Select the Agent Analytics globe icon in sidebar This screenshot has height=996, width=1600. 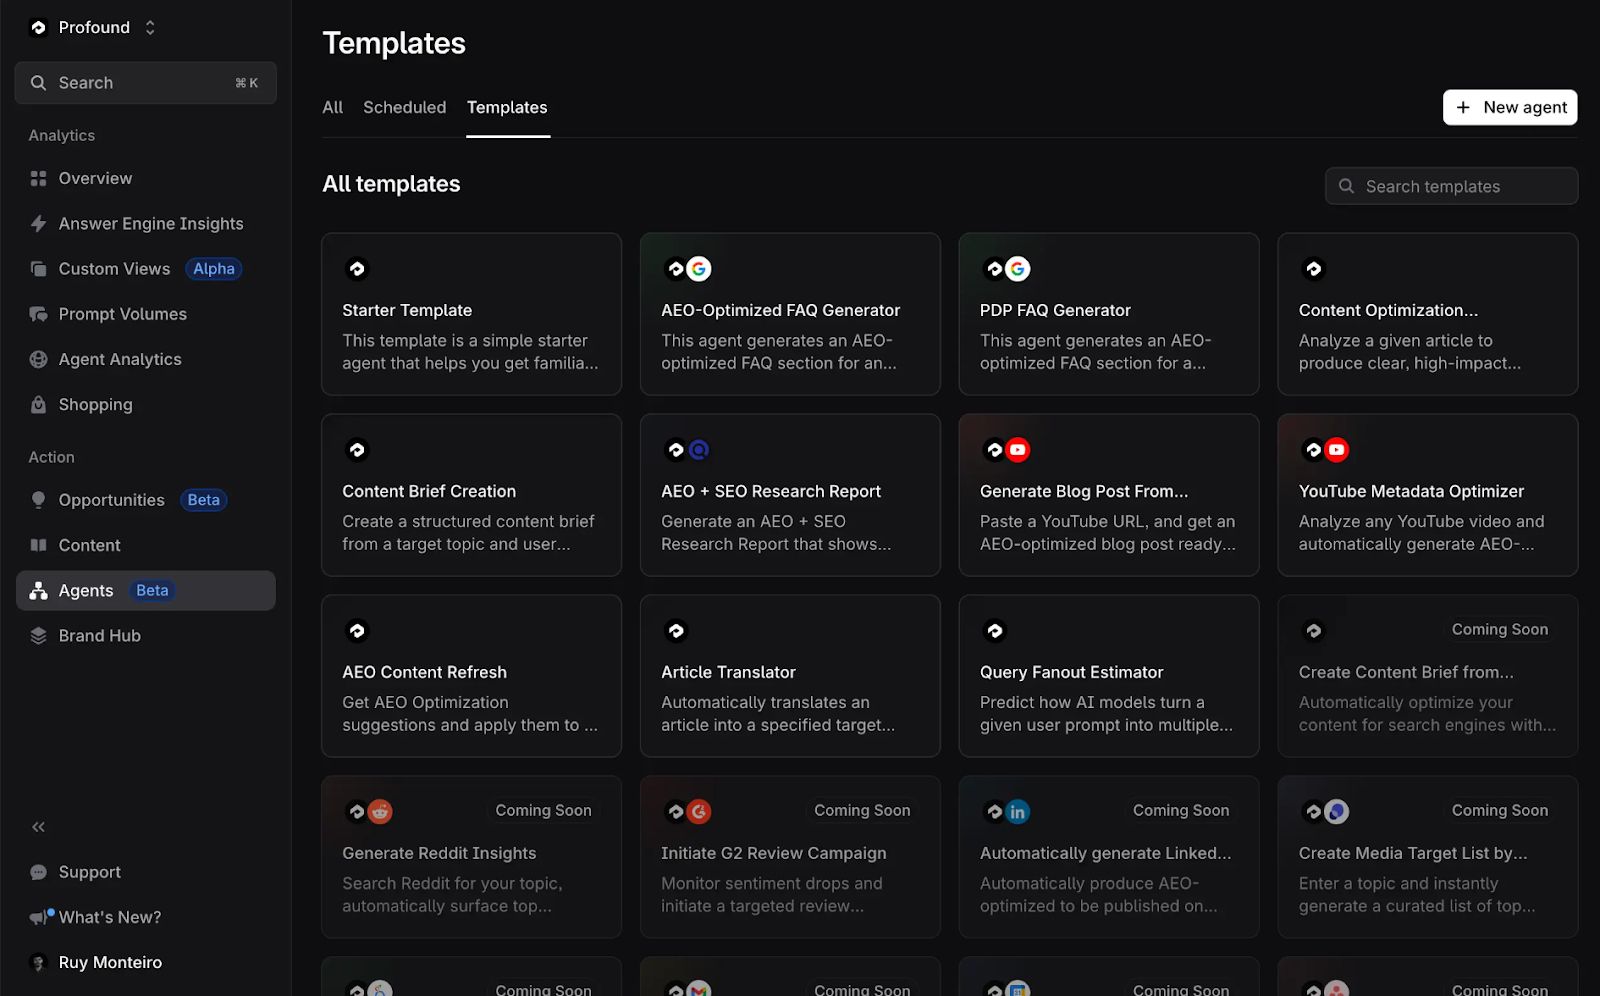point(37,359)
